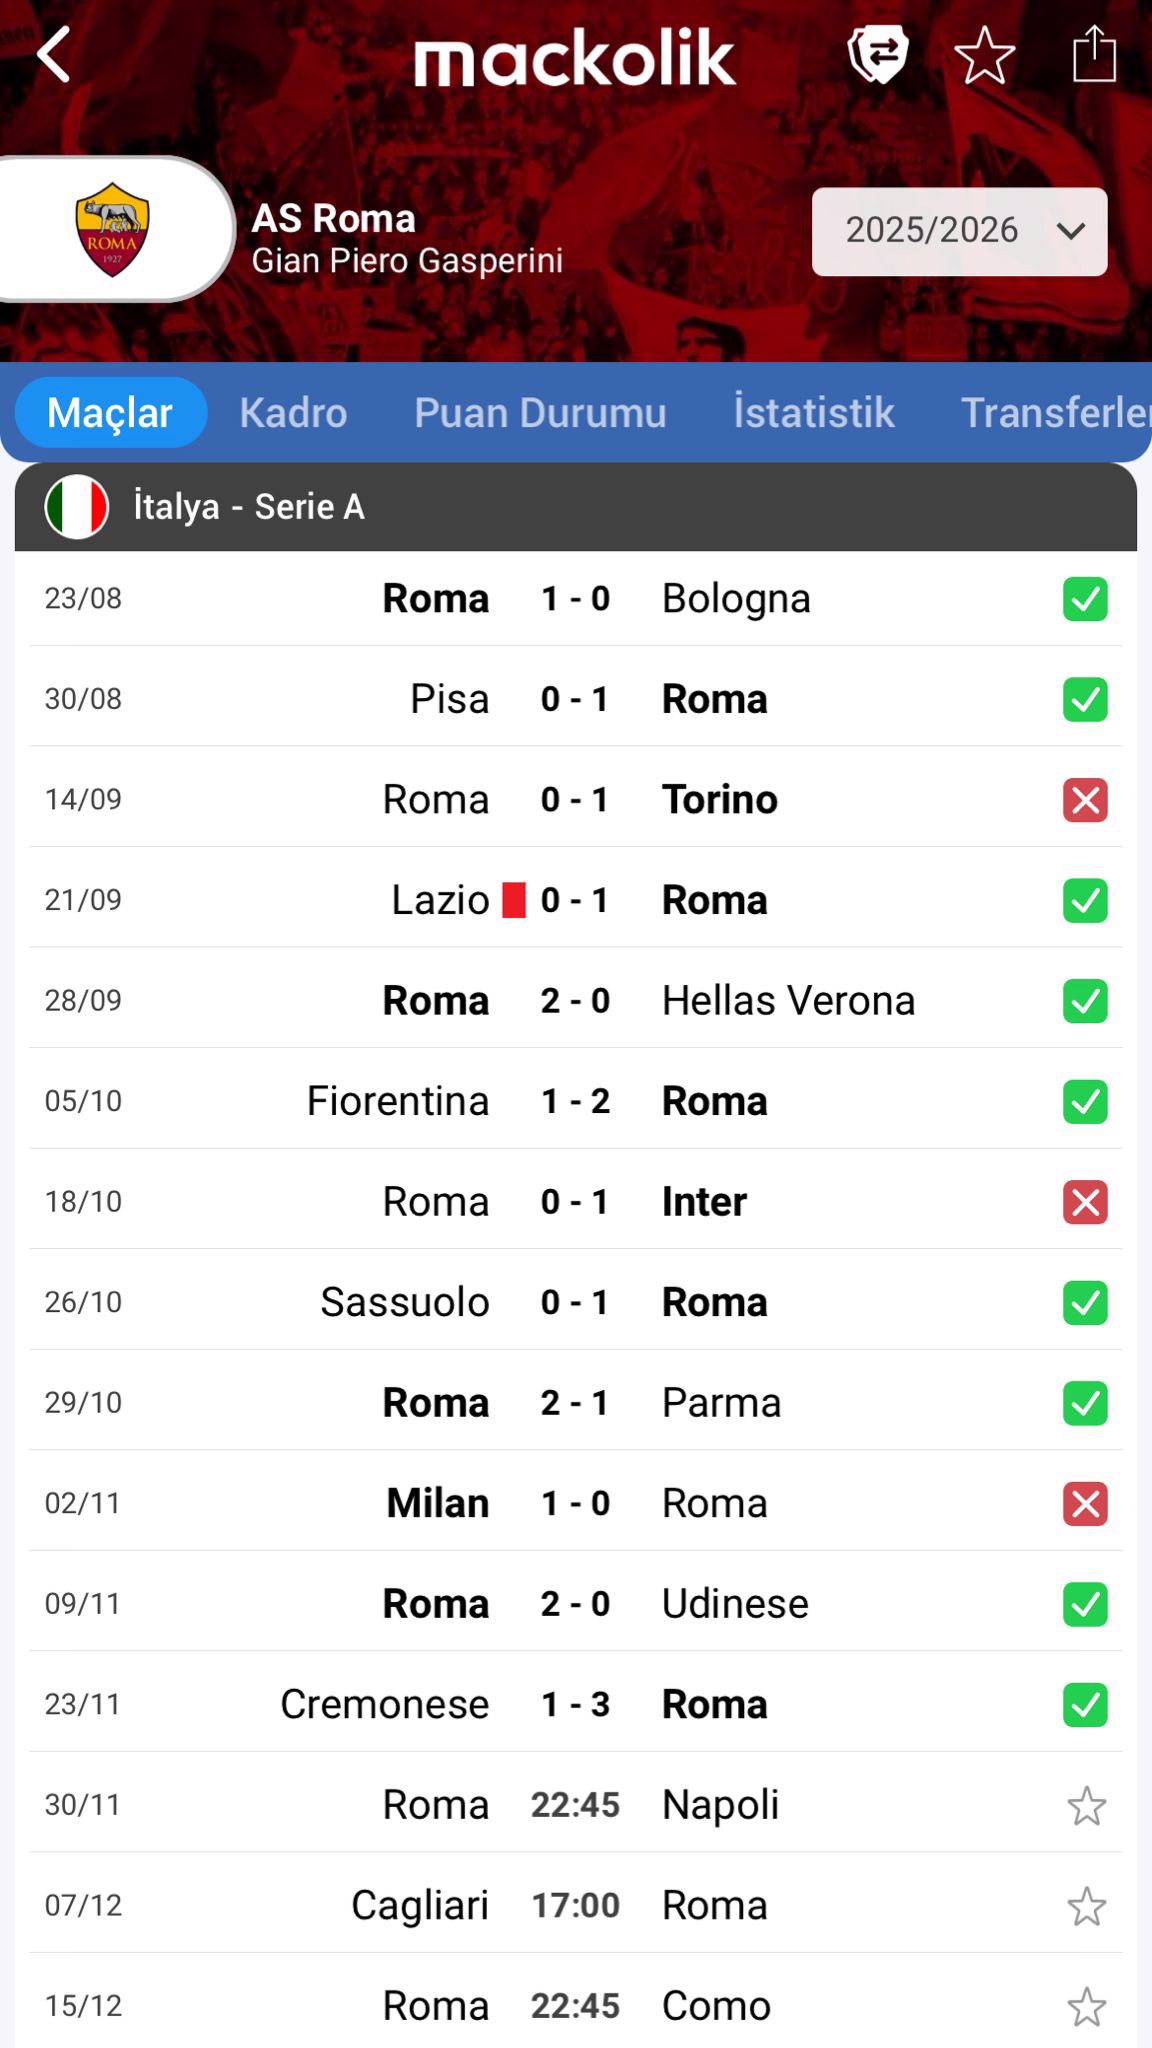Open the 2025/2026 season dropdown
The image size is (1152, 2048).
959,231
